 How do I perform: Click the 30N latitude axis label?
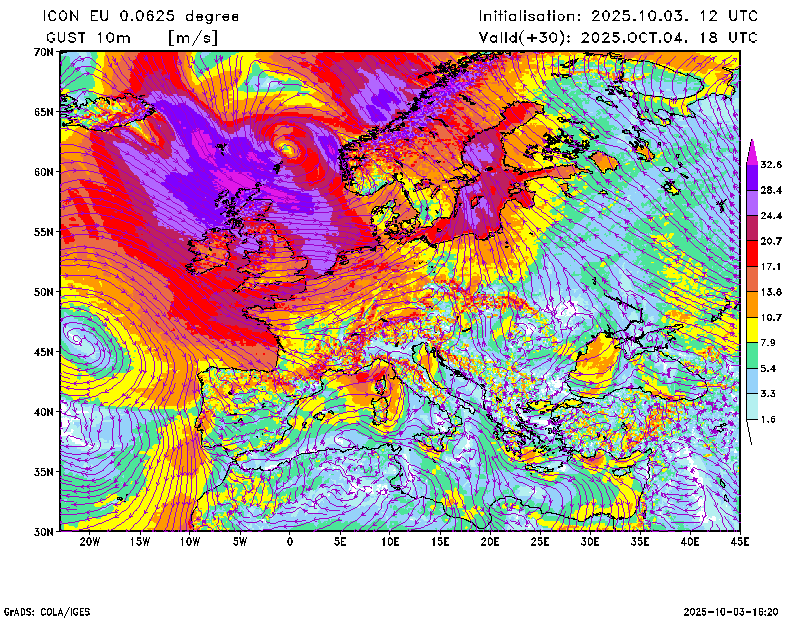click(x=42, y=531)
